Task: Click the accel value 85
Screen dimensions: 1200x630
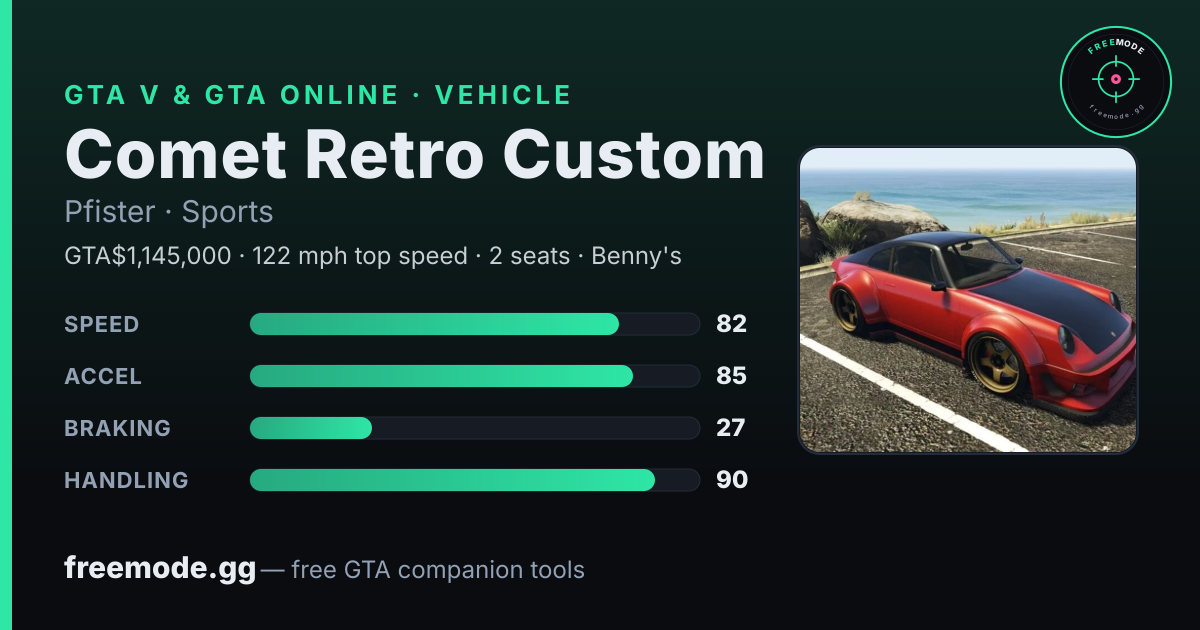Action: click(731, 376)
